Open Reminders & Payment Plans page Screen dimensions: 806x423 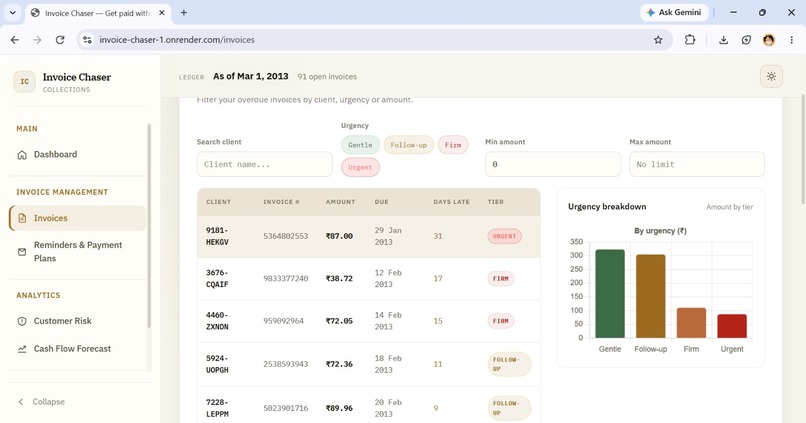click(77, 252)
